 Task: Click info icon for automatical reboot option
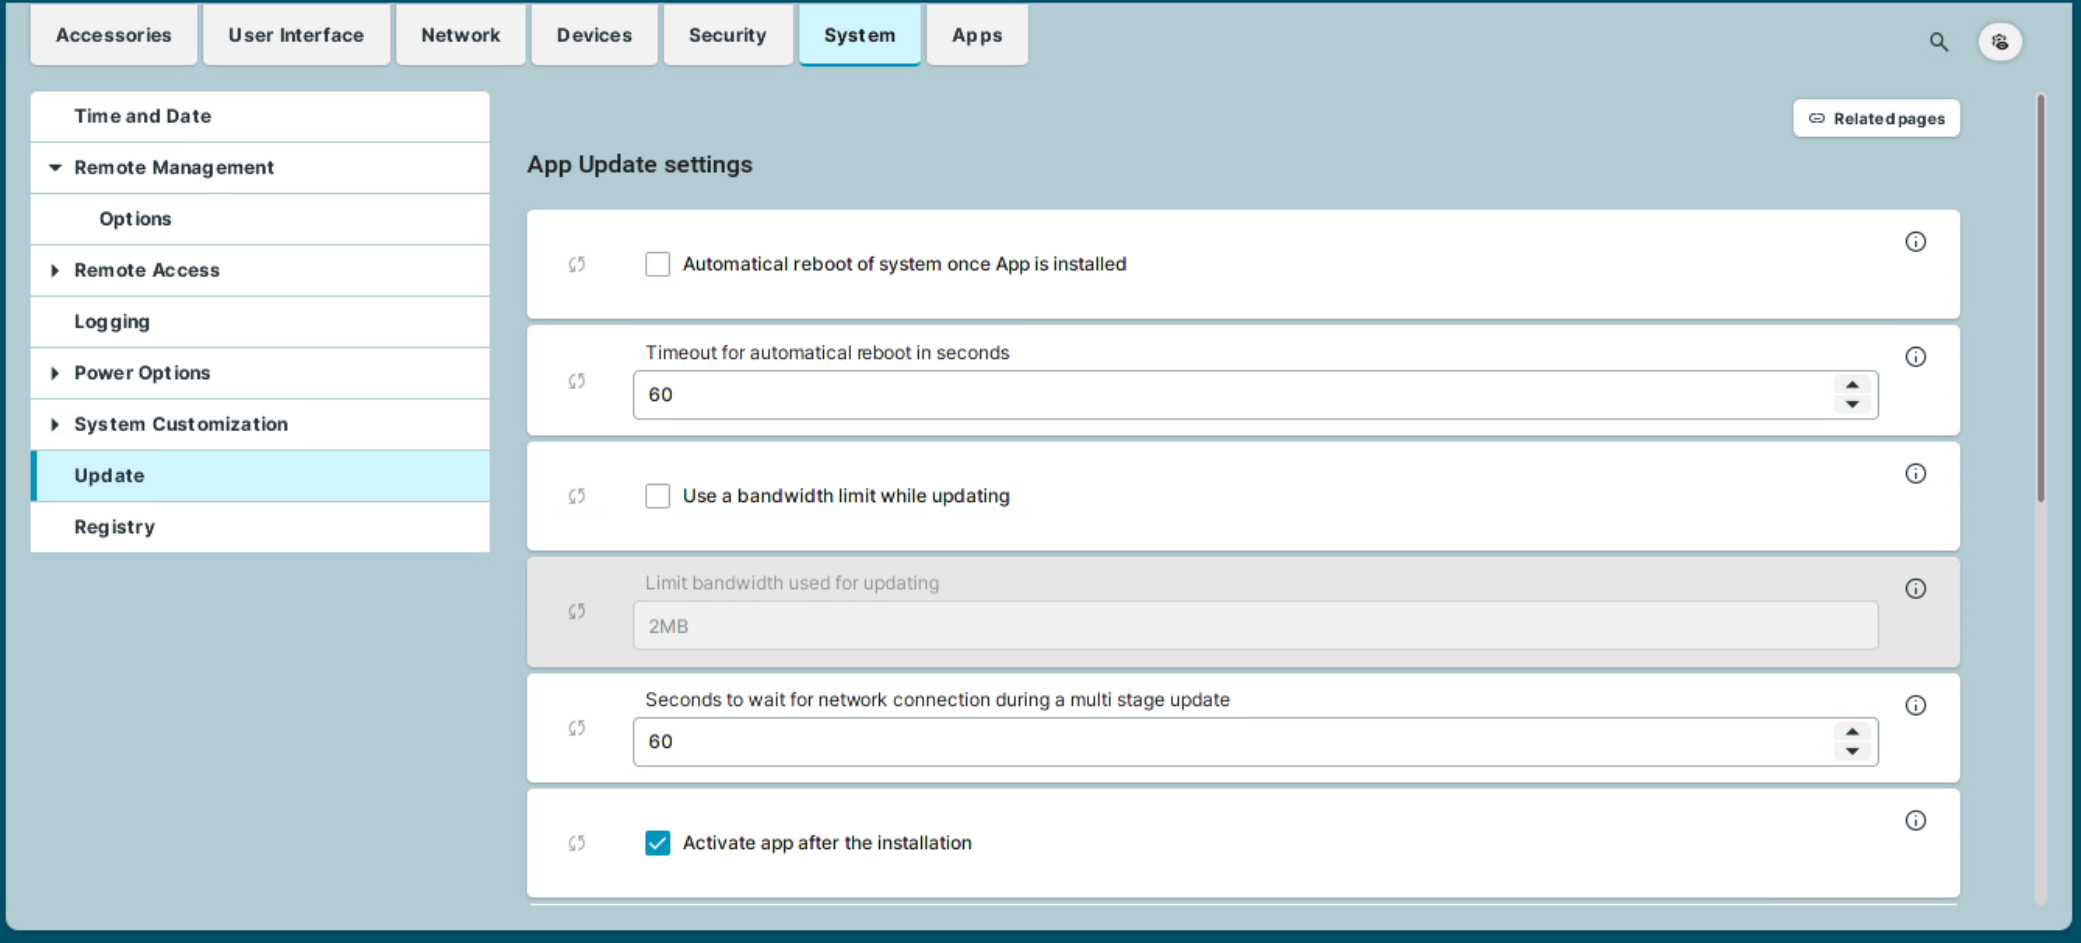click(x=1915, y=242)
